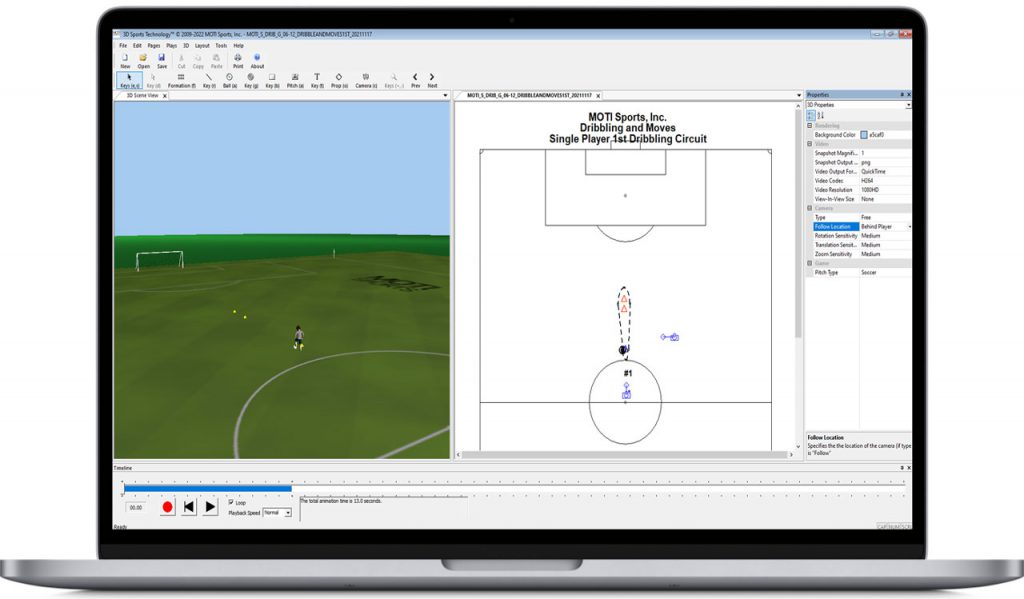1024x599 pixels.
Task: Open the 3D Scene View tab list arrow
Action: point(445,95)
